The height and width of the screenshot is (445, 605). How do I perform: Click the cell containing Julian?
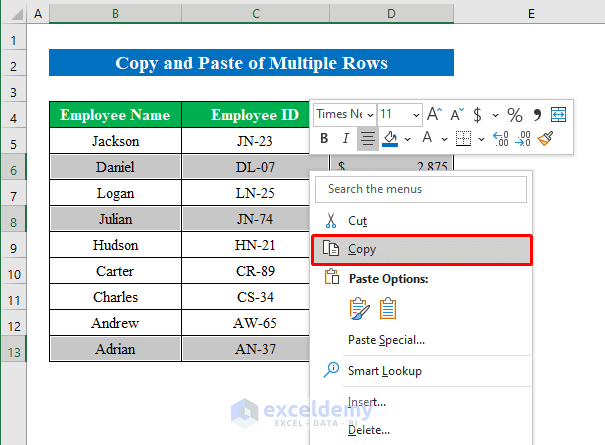115,219
